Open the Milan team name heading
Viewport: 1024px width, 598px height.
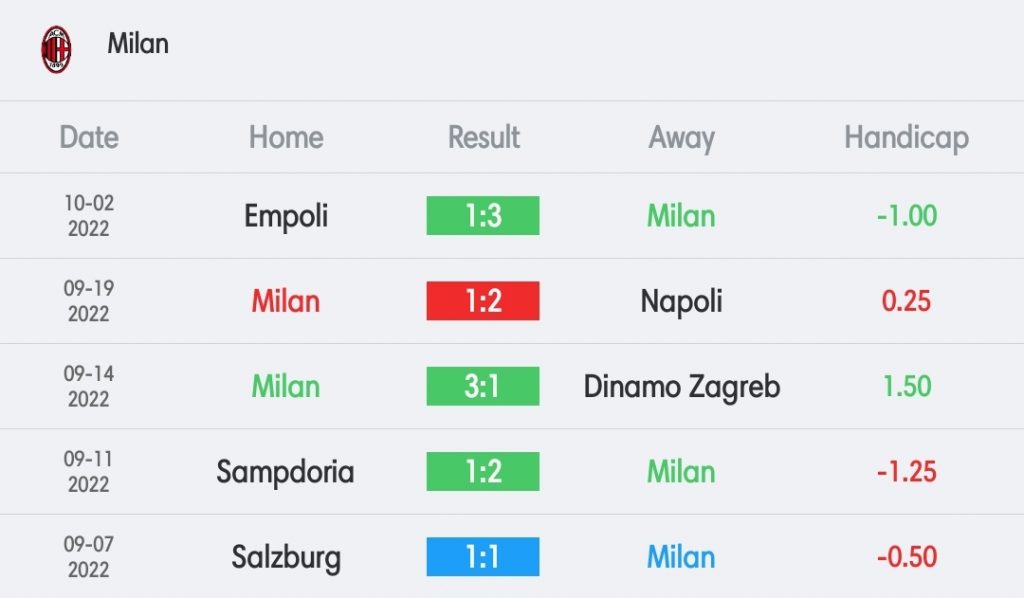(x=138, y=44)
